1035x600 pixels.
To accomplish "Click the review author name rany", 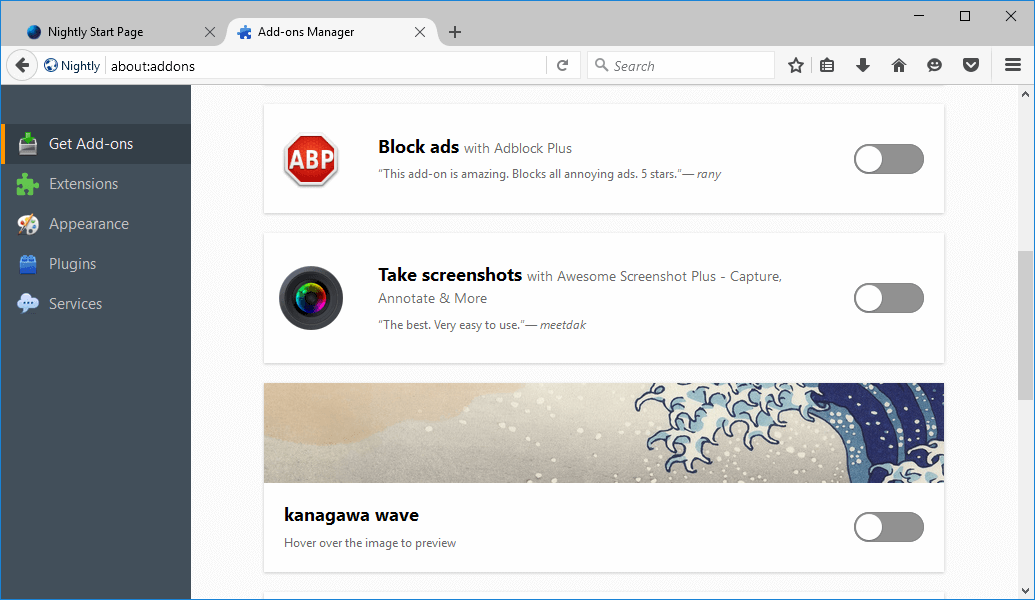I will [709, 174].
